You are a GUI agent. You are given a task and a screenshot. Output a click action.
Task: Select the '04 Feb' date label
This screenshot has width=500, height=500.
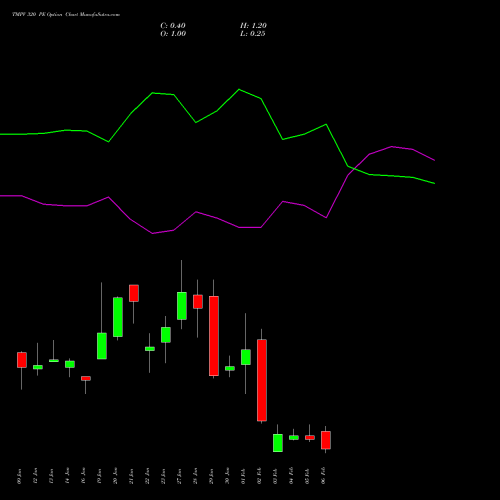point(291,476)
